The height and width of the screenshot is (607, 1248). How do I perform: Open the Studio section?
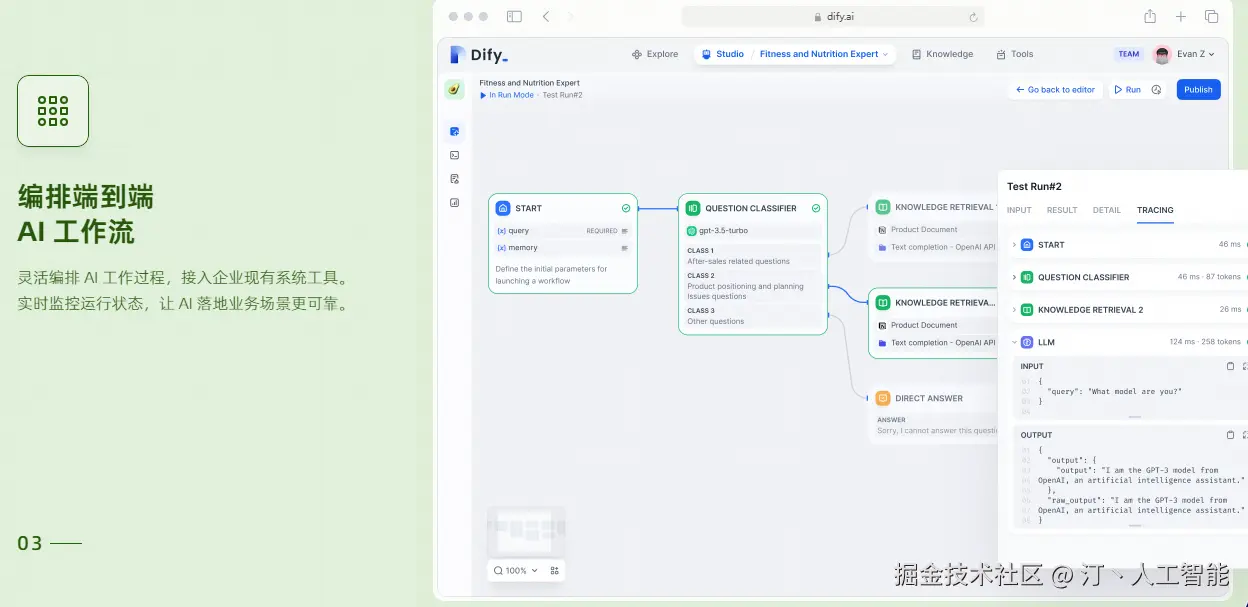point(723,54)
